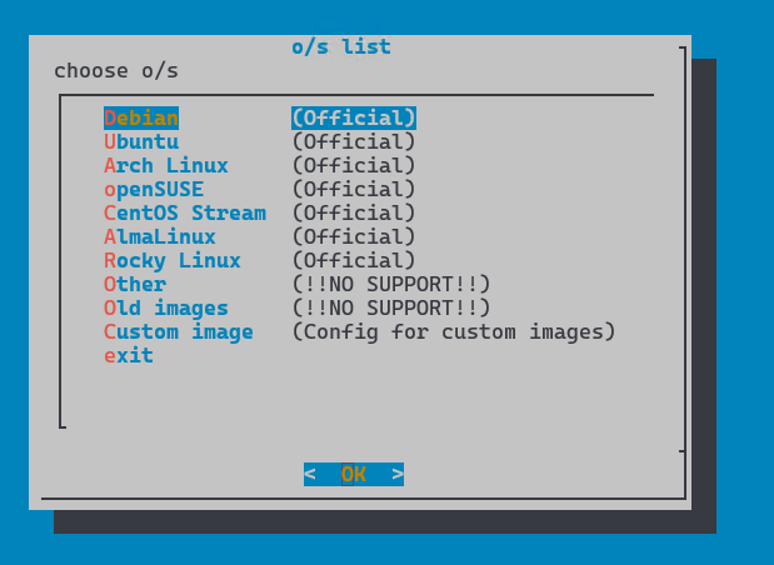
Task: Click the (Official) text beside Arch Linux
Action: [353, 166]
